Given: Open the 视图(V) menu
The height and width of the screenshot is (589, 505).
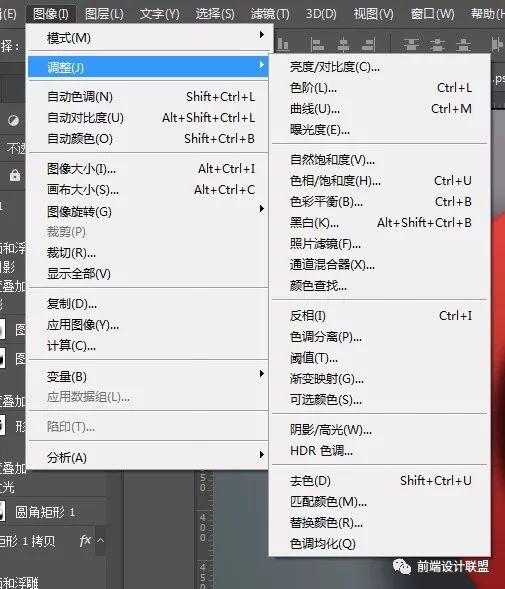Looking at the screenshot, I should point(373,14).
